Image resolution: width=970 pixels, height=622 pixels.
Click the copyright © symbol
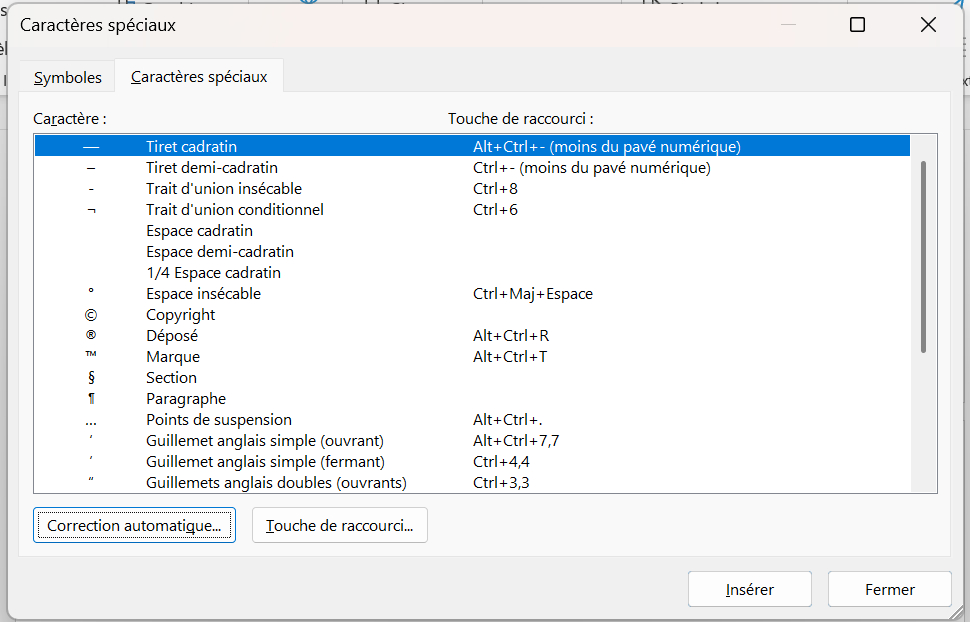pos(91,315)
